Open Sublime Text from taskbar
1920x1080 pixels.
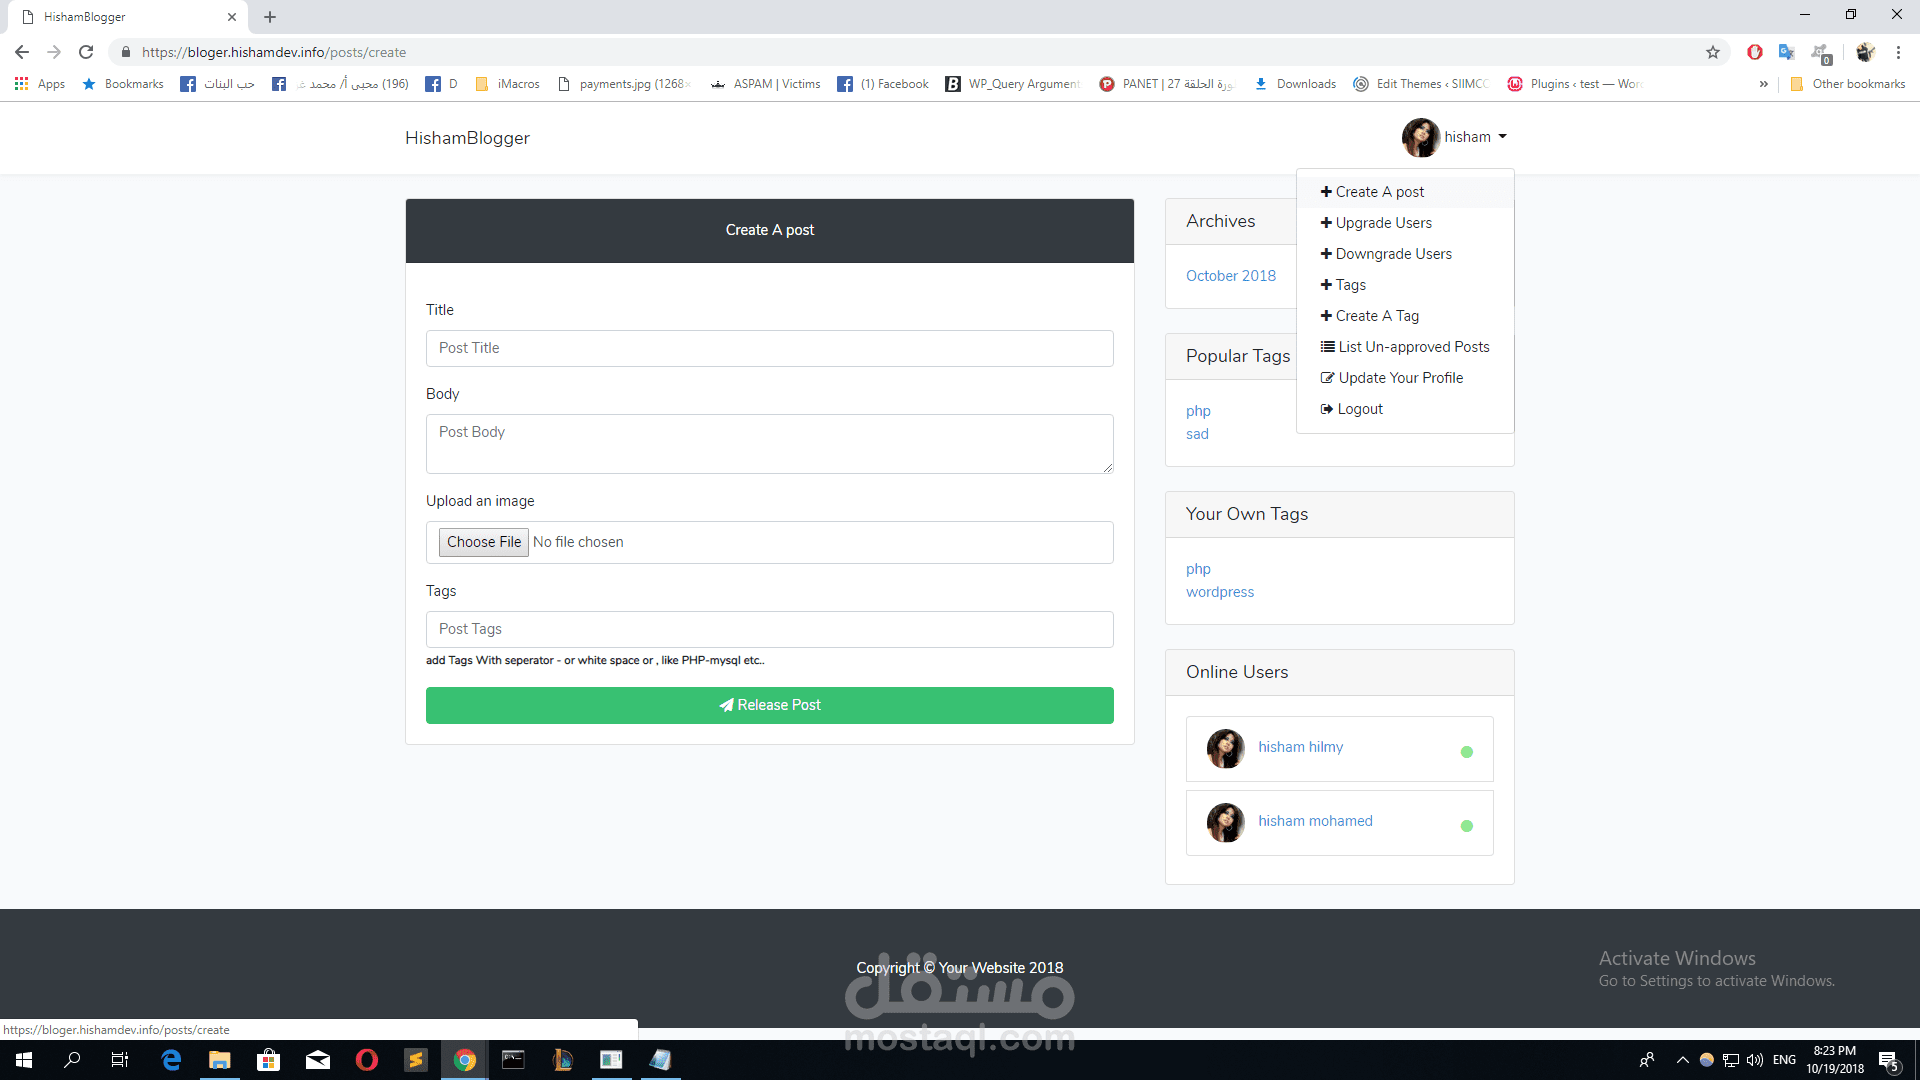[x=415, y=1060]
